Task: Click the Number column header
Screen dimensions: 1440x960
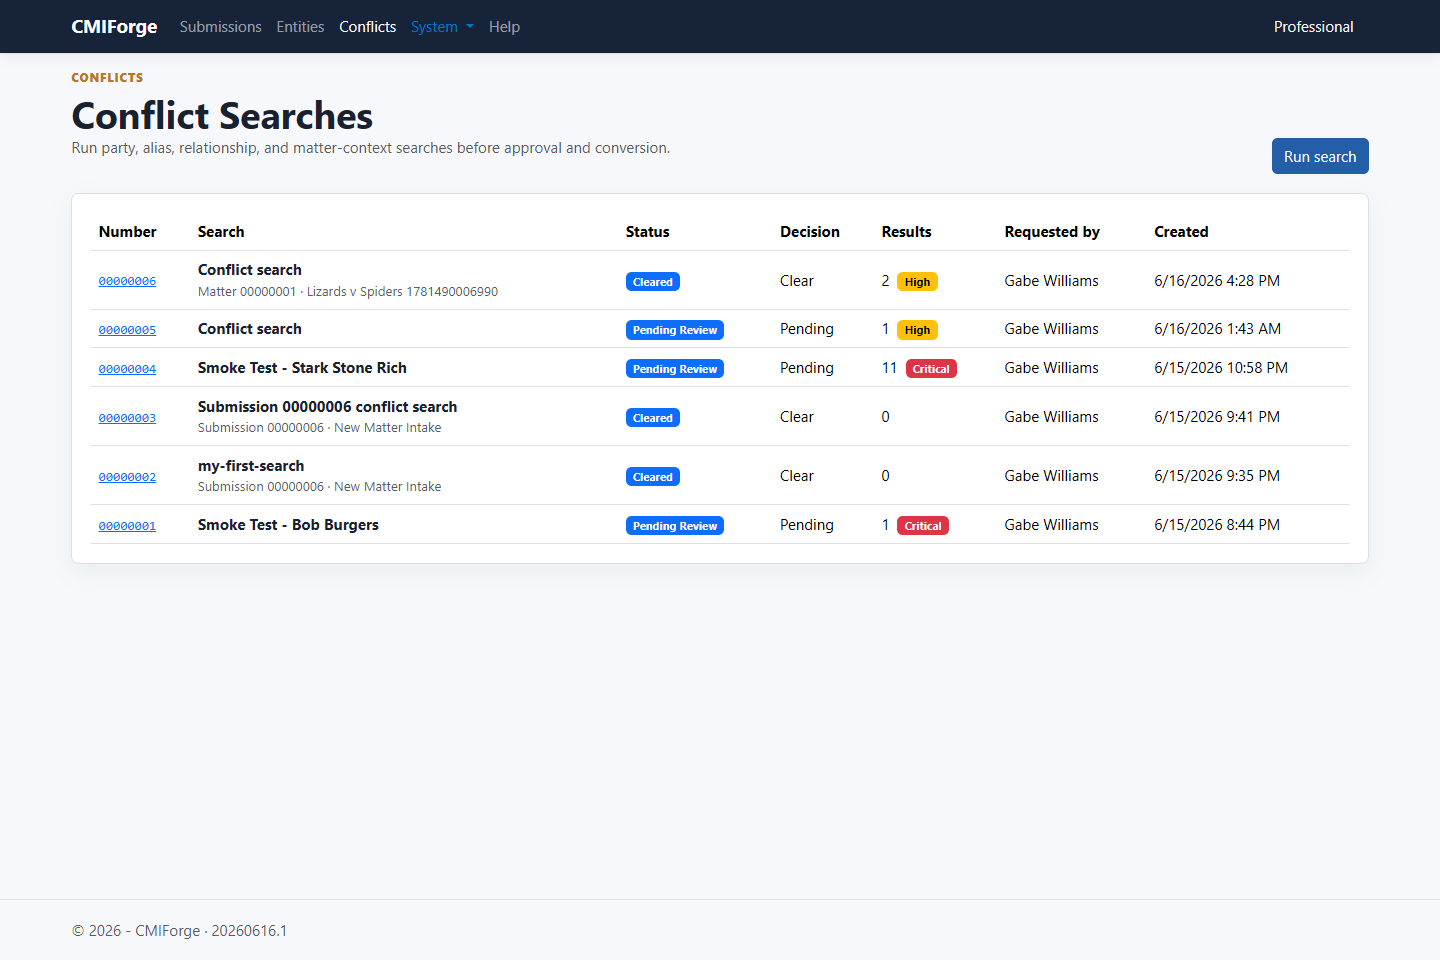Action: coord(127,232)
